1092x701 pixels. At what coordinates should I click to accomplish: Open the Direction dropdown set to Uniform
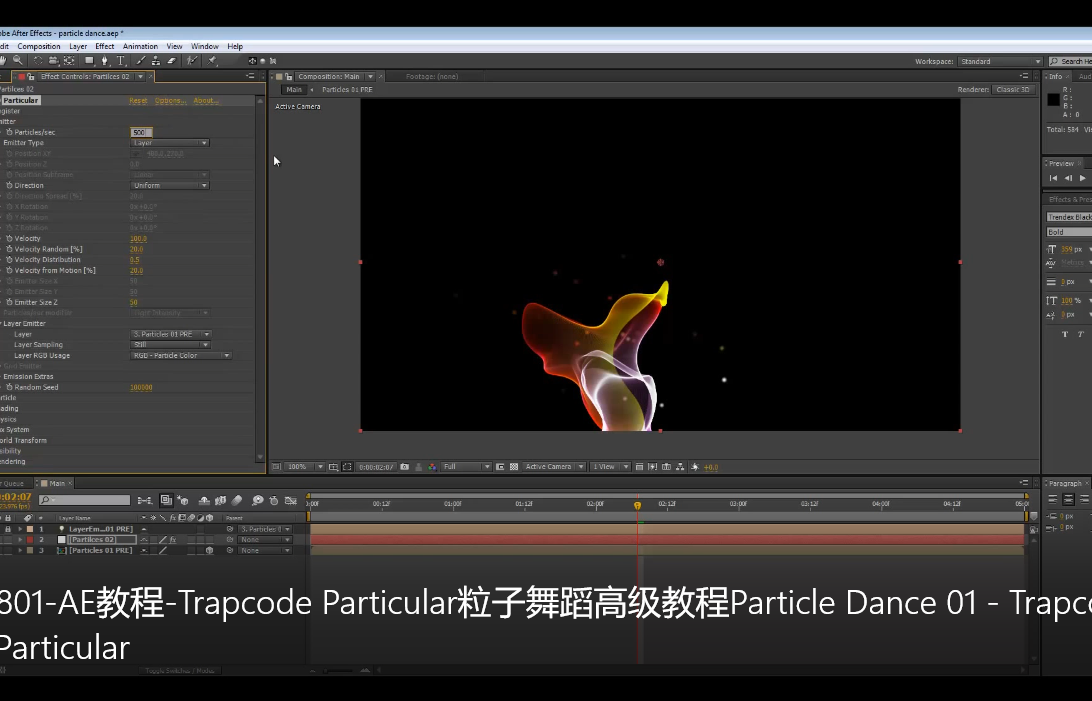pos(170,185)
